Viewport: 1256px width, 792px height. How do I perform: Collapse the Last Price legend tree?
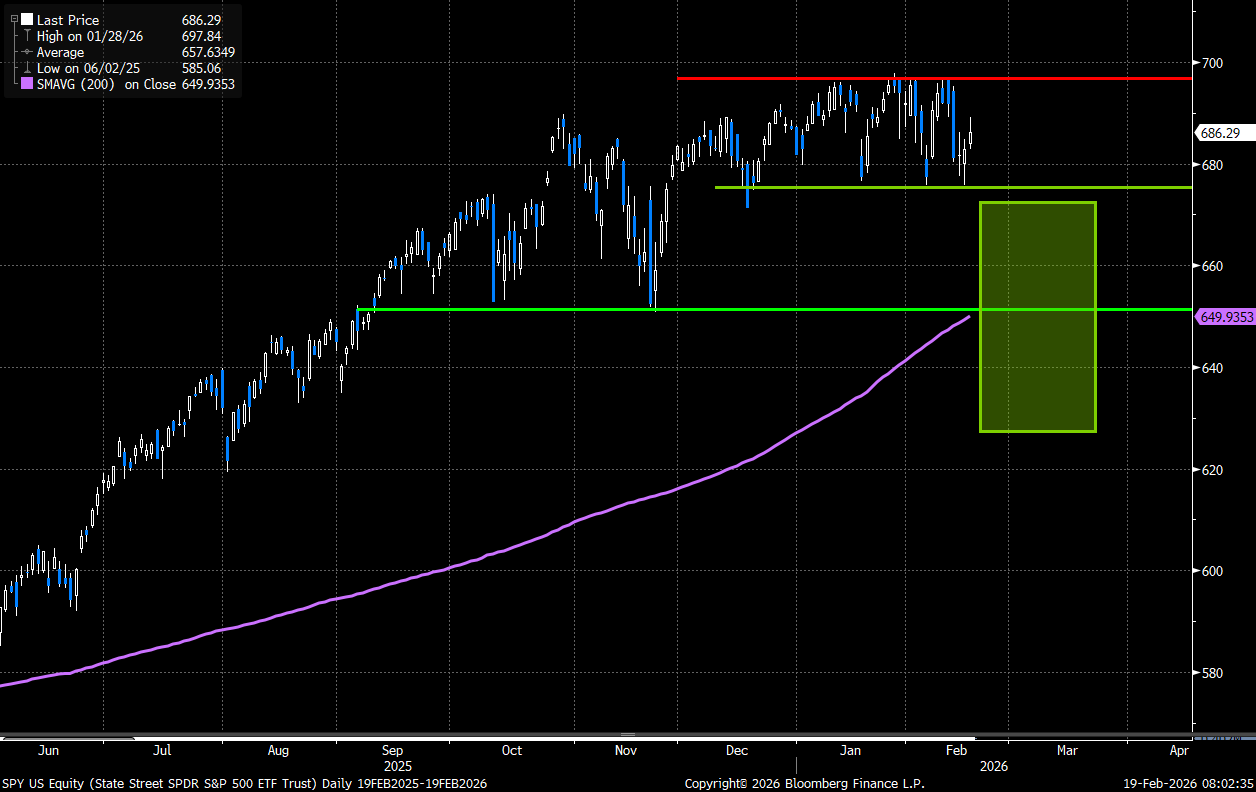click(14, 20)
